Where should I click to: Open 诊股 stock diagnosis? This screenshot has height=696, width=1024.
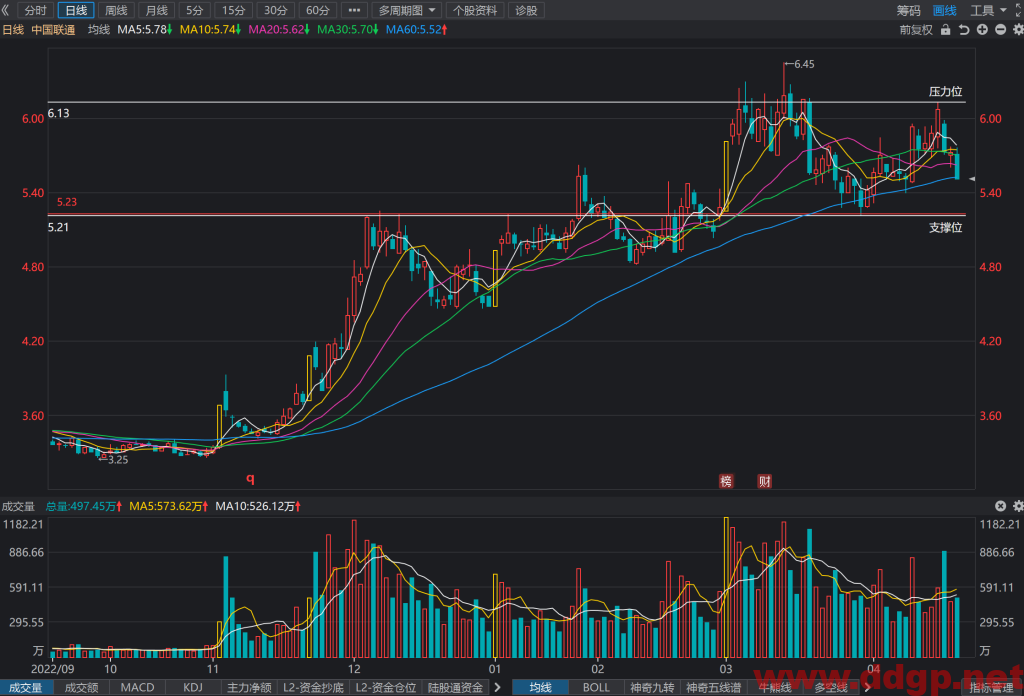click(526, 10)
